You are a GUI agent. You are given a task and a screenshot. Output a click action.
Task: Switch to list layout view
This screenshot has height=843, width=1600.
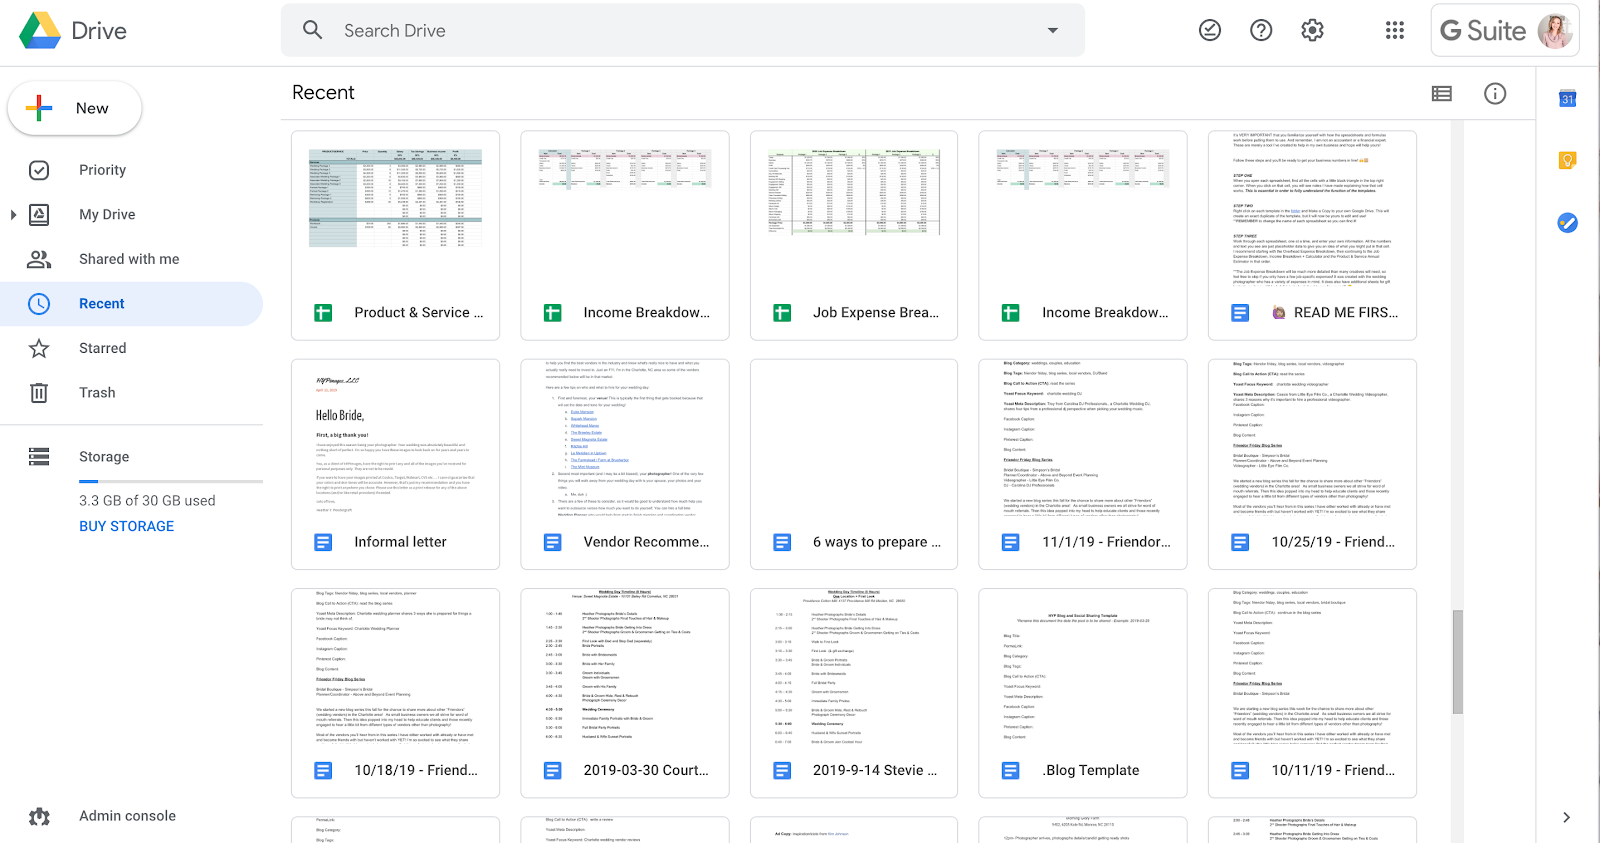coord(1442,94)
